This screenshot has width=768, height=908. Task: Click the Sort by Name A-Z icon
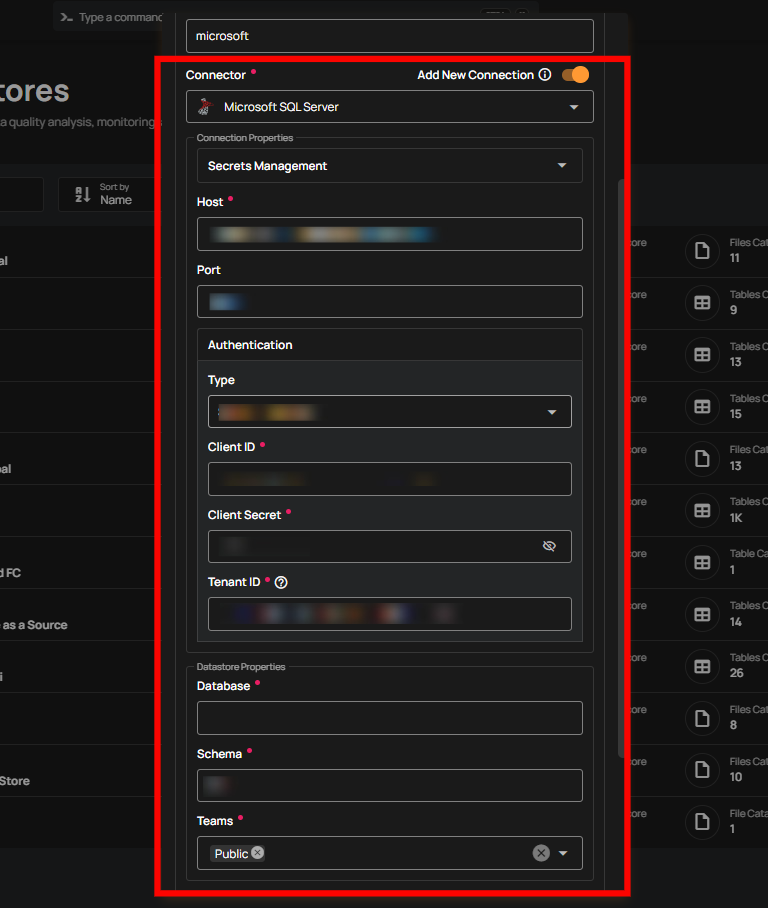pyautogui.click(x=82, y=194)
